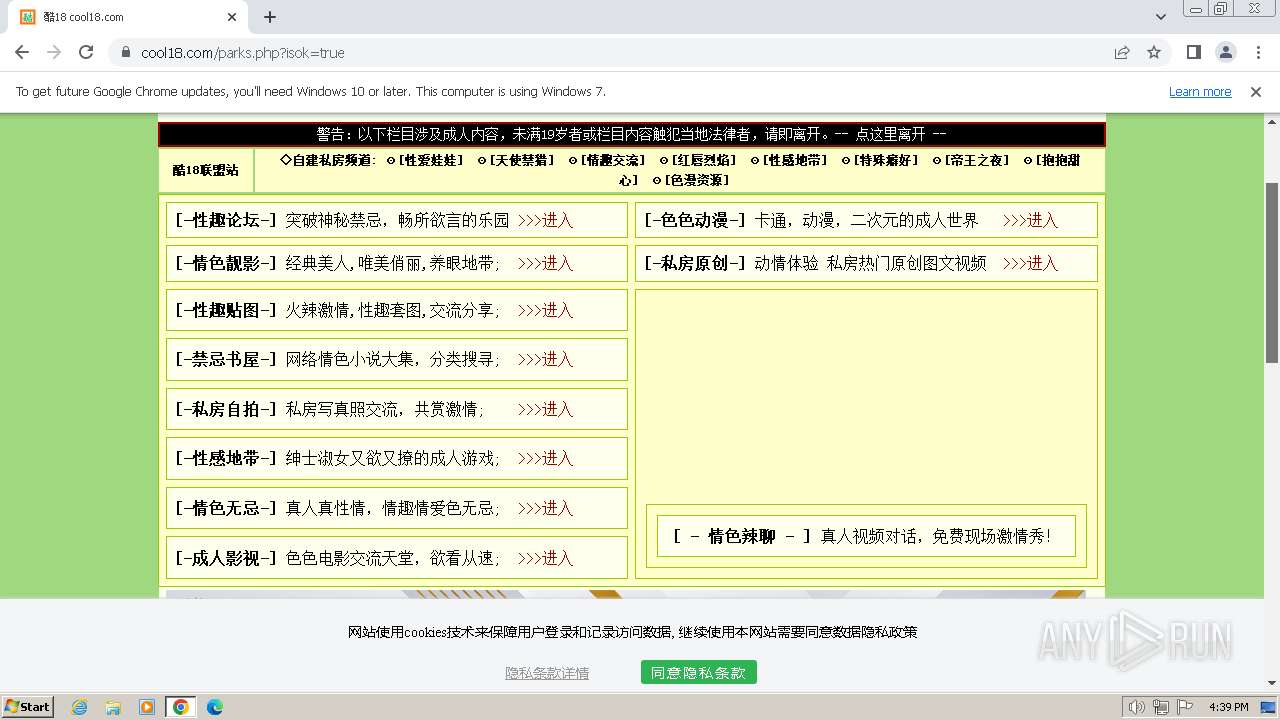Open the Chrome three-dot menu
This screenshot has width=1280, height=720.
click(1257, 52)
